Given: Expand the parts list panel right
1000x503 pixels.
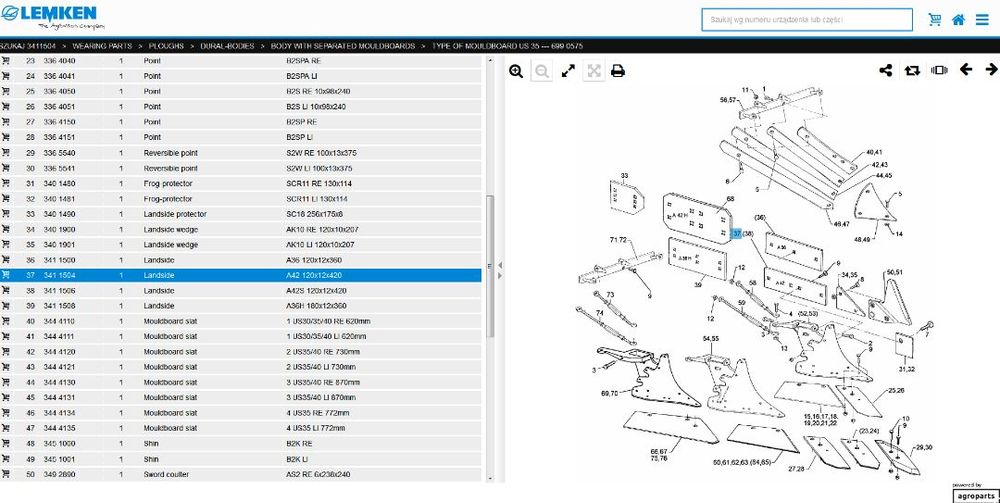Looking at the screenshot, I should [x=499, y=275].
